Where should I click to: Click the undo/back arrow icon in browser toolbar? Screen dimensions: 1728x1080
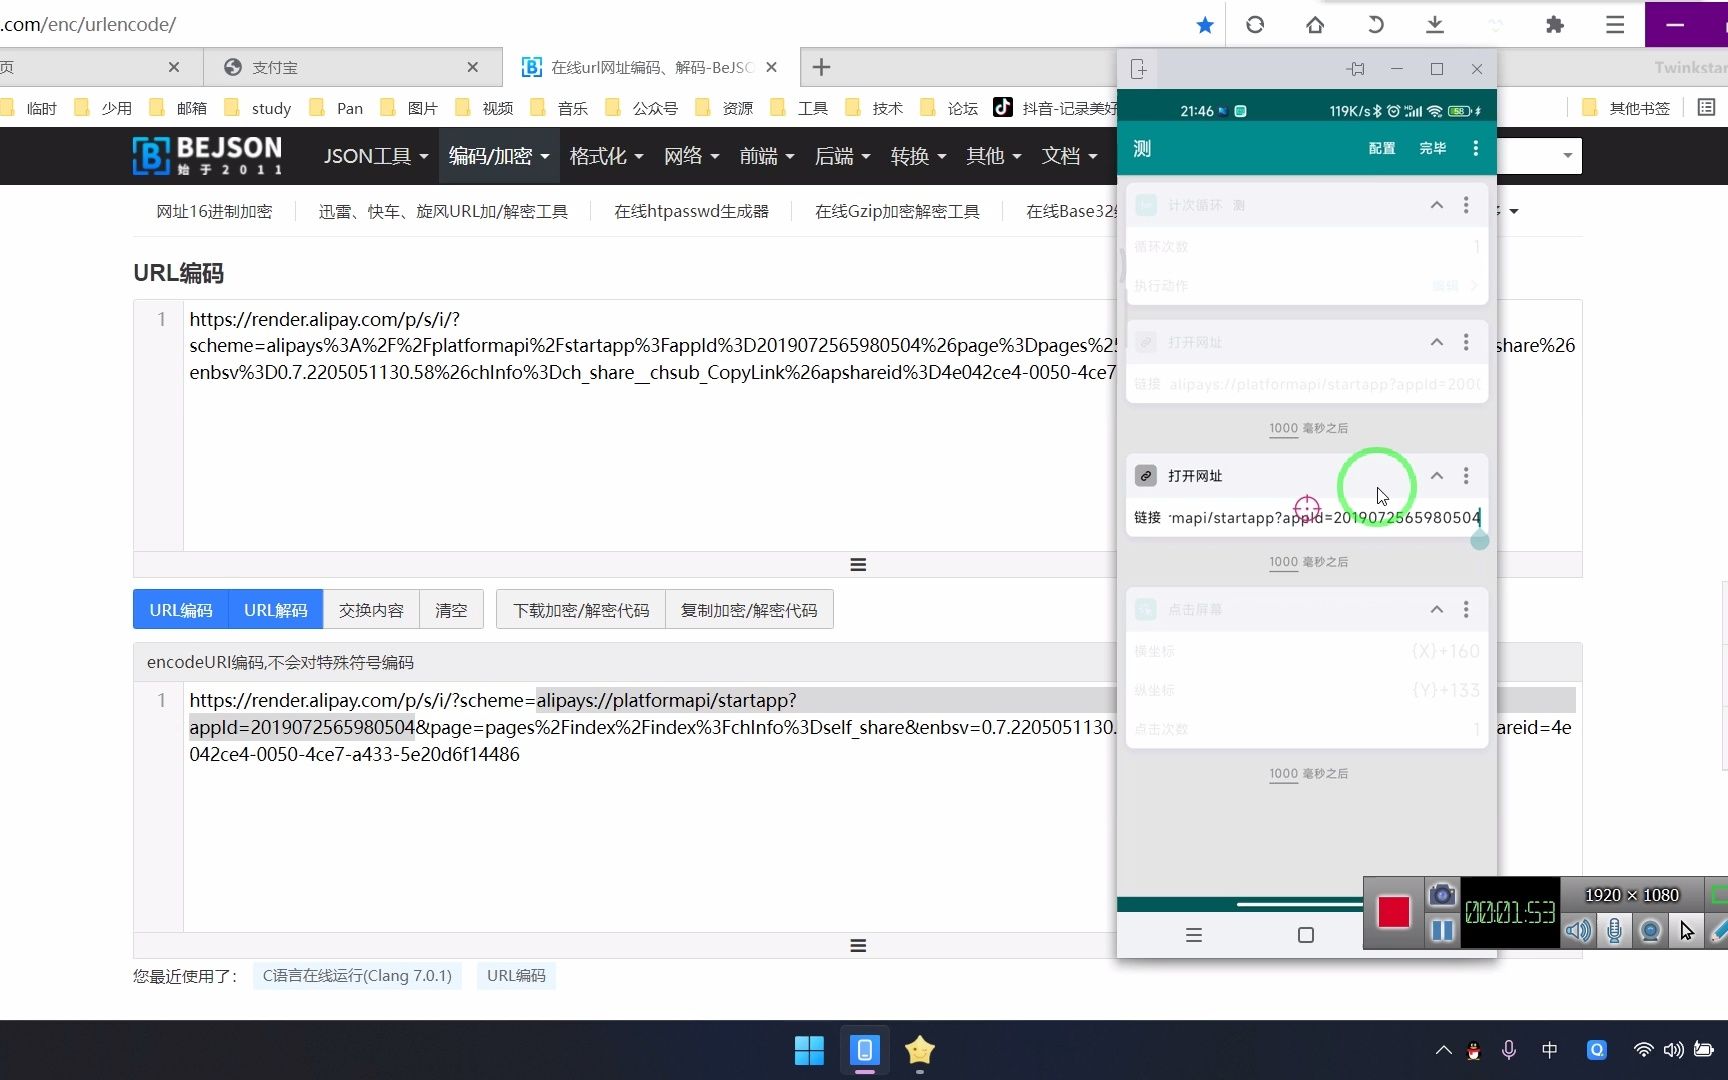(x=1375, y=25)
